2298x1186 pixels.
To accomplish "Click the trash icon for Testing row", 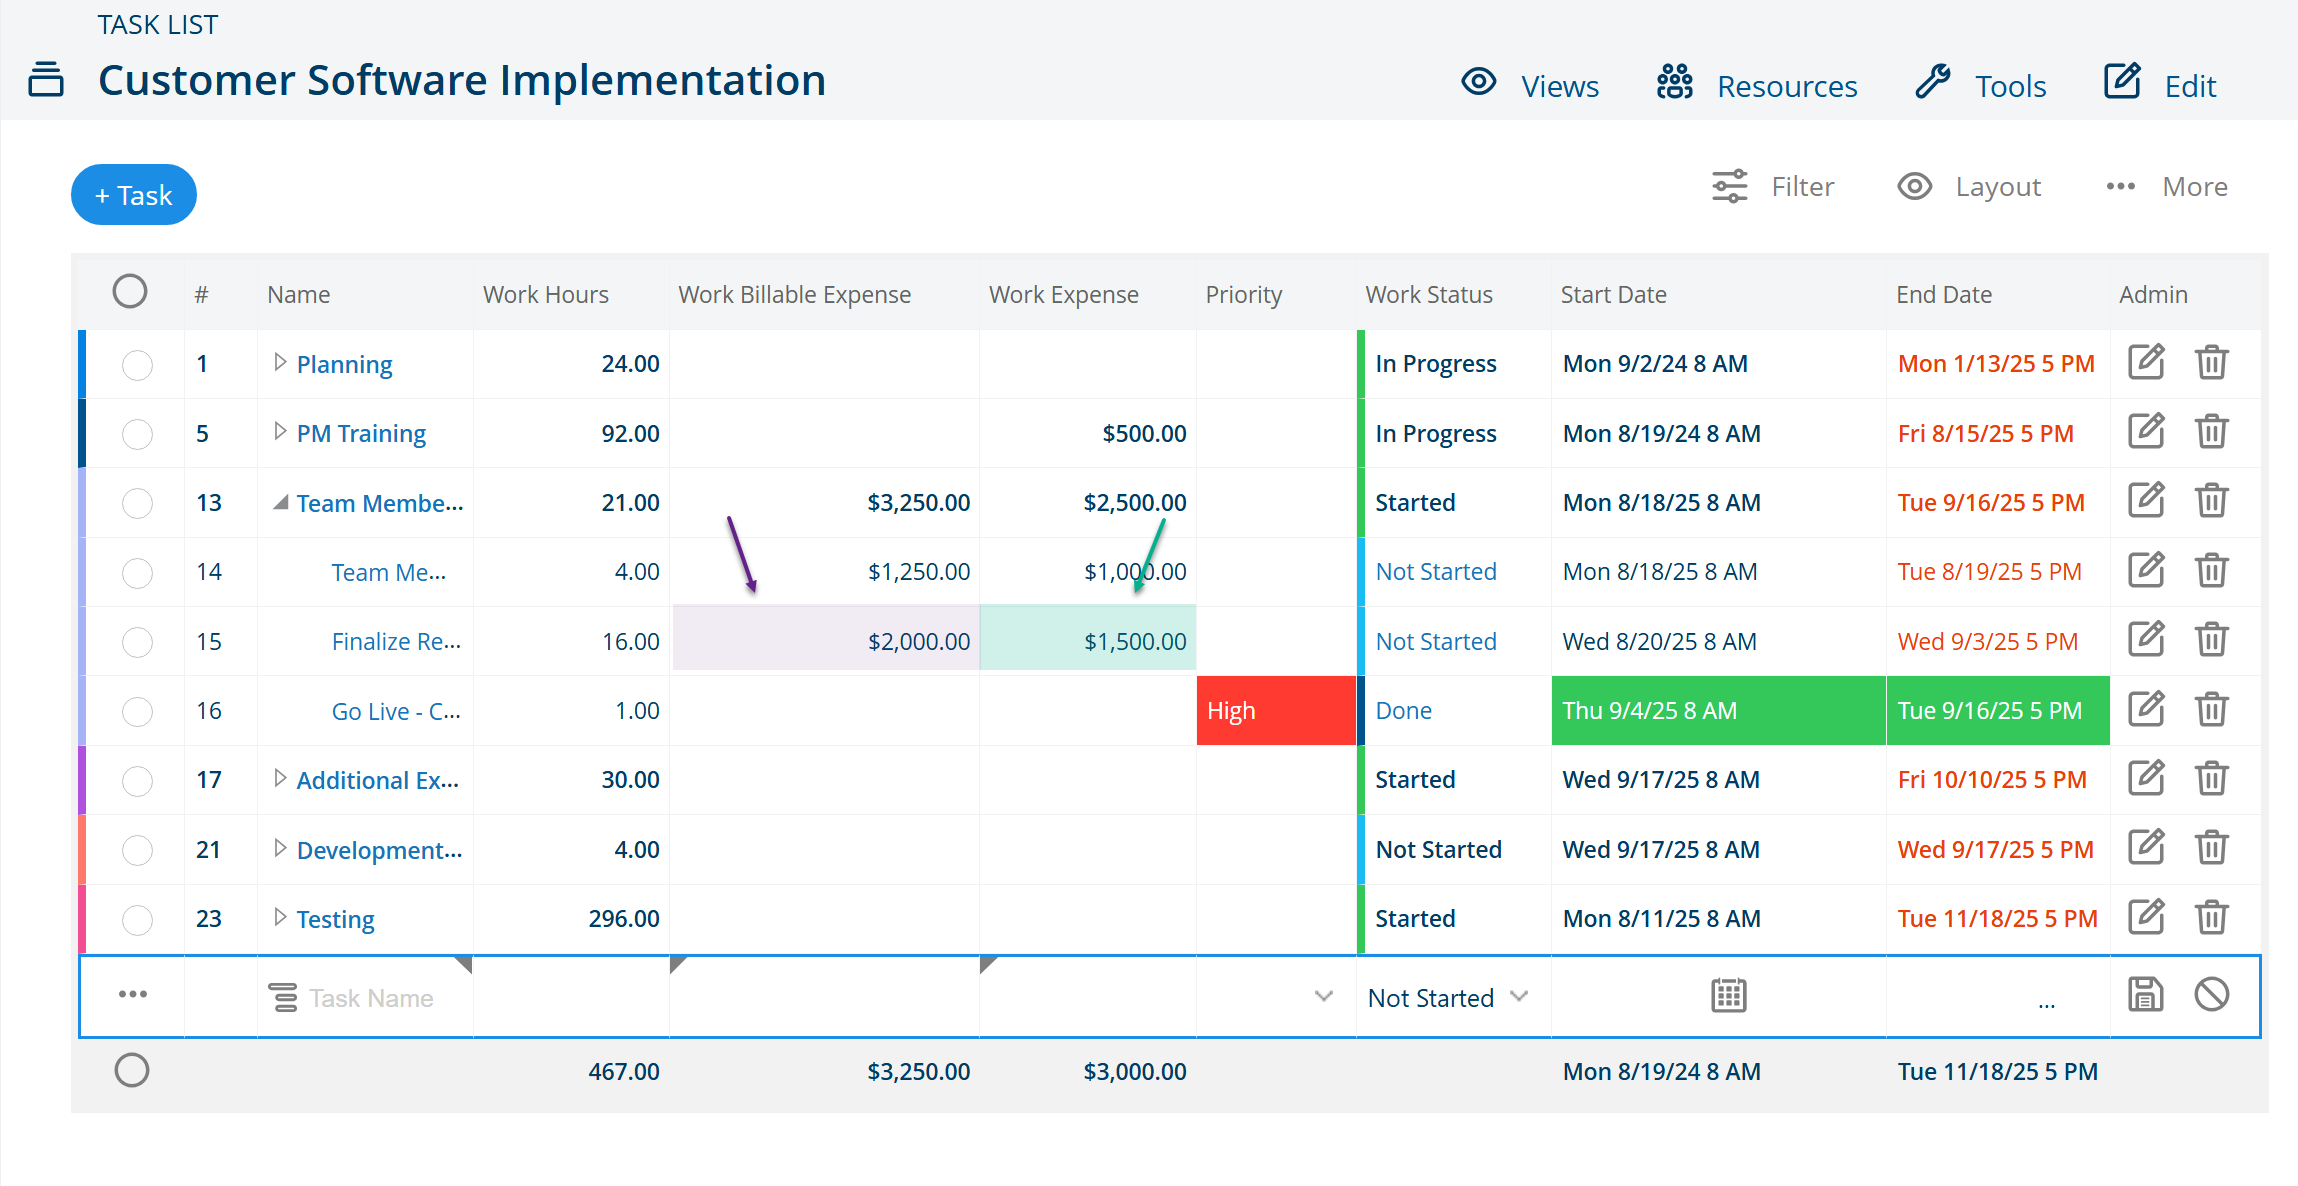I will pyautogui.click(x=2211, y=917).
